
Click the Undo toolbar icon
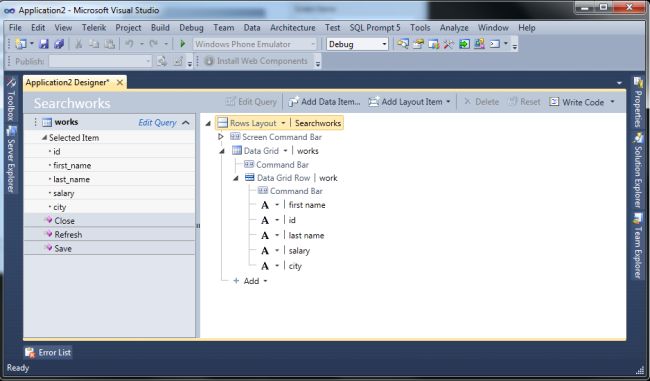129,44
